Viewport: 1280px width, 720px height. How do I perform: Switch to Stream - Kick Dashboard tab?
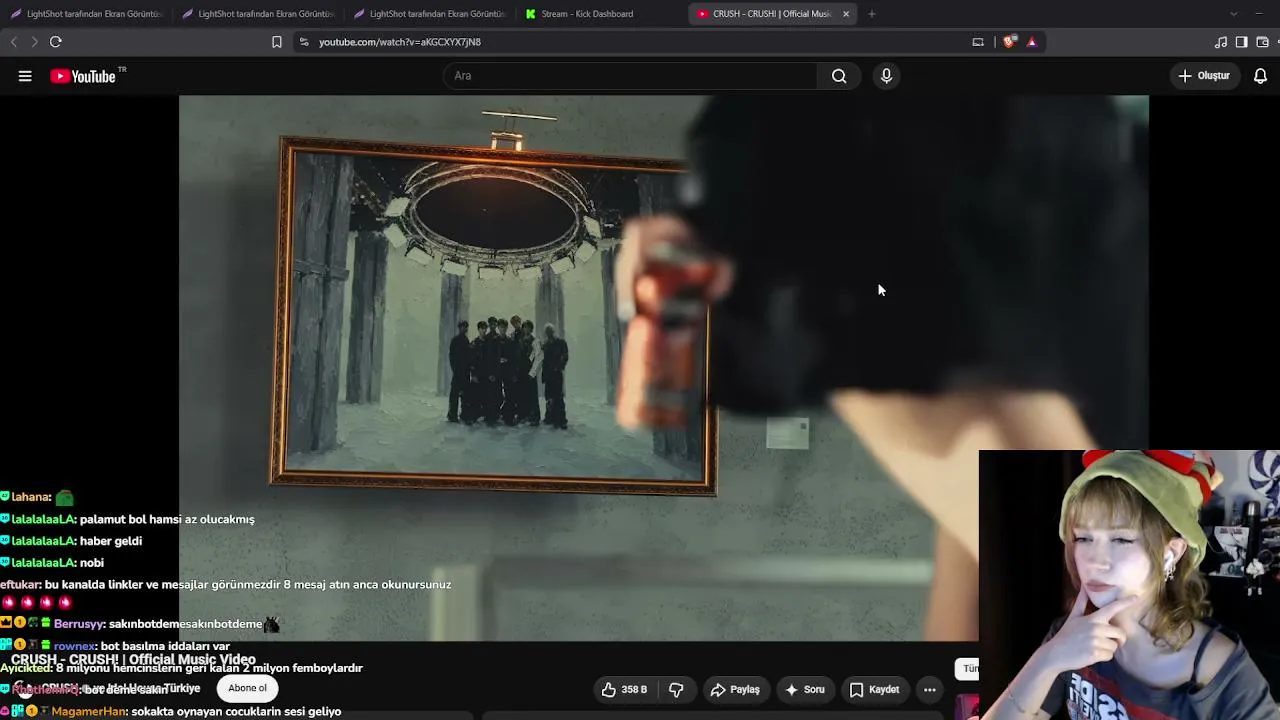click(600, 14)
